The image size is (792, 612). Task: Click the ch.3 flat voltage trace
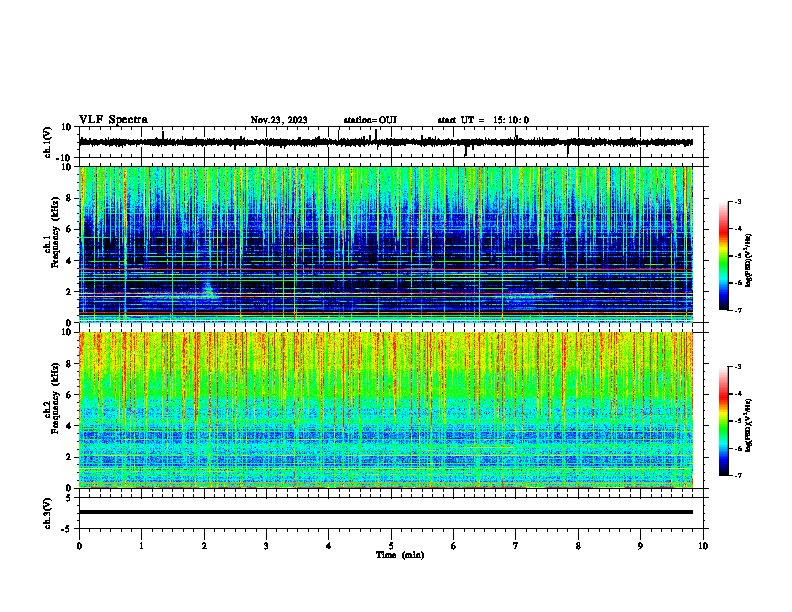coord(386,512)
